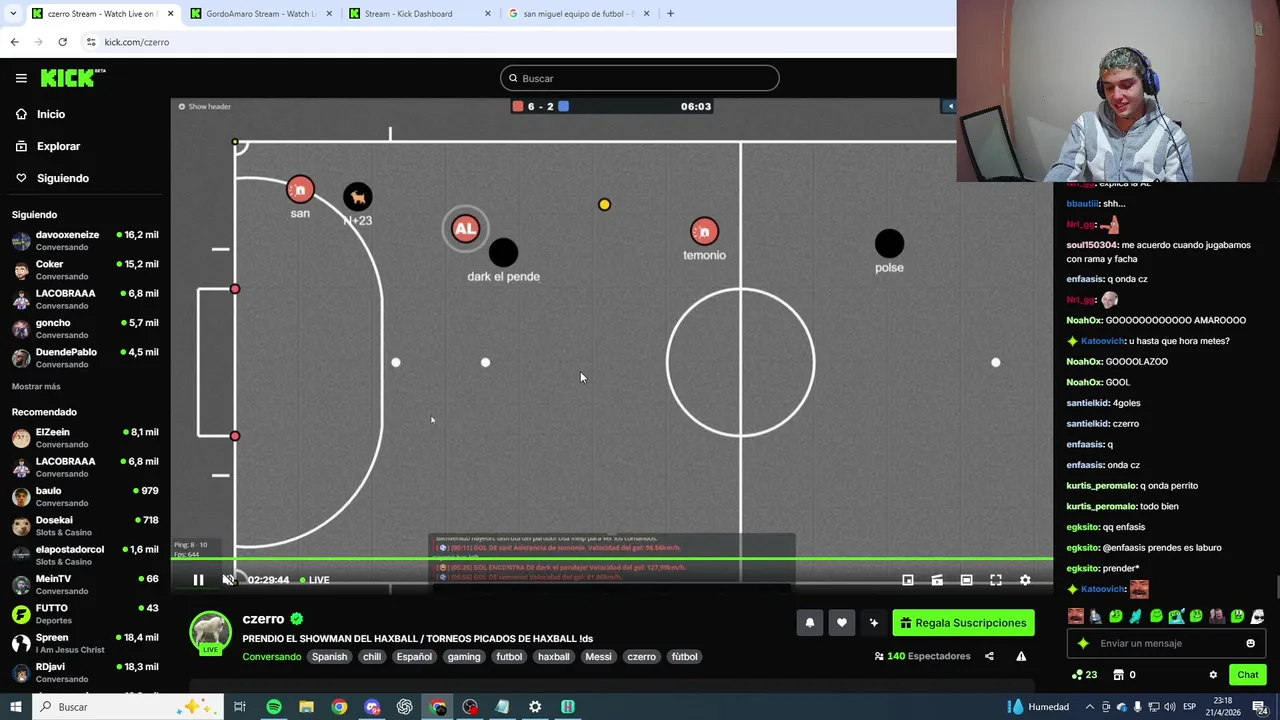Click czerro channel avatar
Screen dimensions: 1280x720
[x=210, y=633]
